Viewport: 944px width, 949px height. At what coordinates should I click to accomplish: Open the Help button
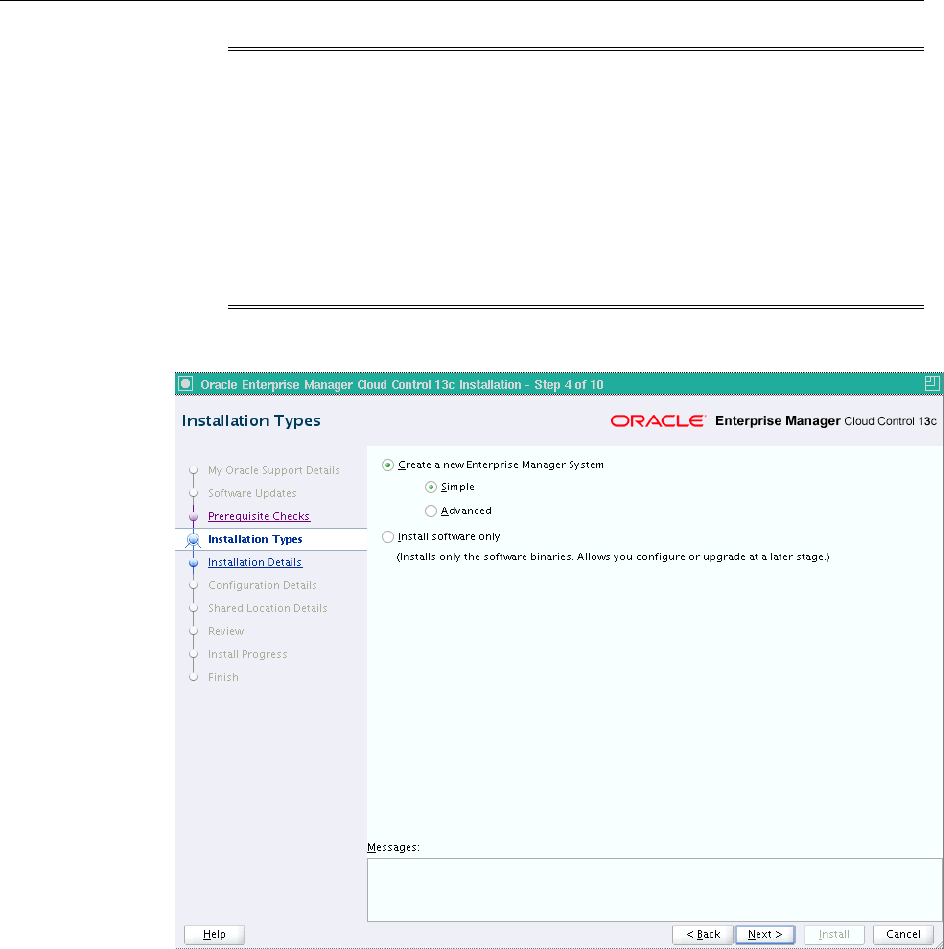214,934
